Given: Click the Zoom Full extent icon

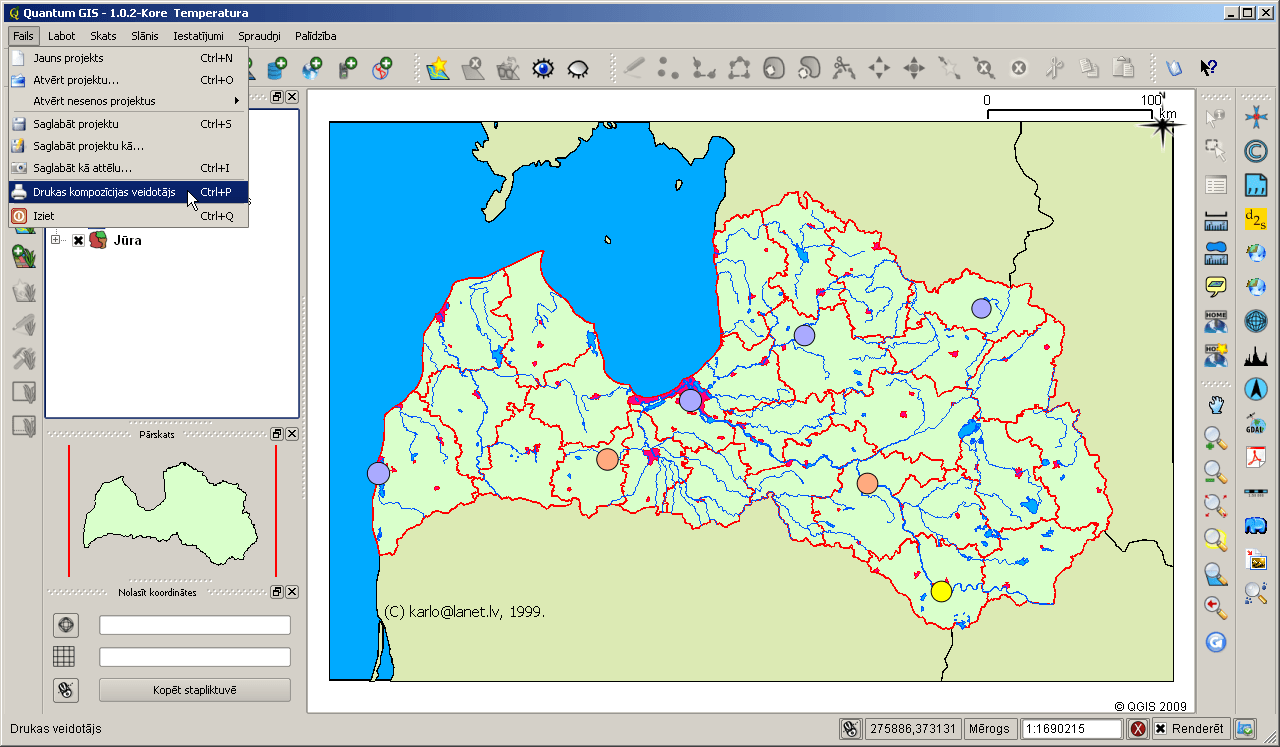Looking at the screenshot, I should (x=1216, y=506).
